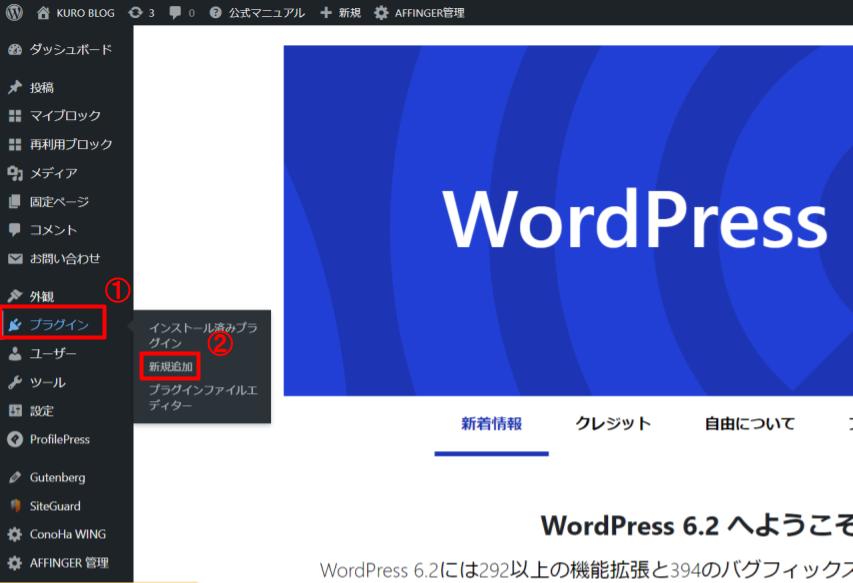Click the WordPress logo in admin bar
The height and width of the screenshot is (583, 853).
coord(14,12)
